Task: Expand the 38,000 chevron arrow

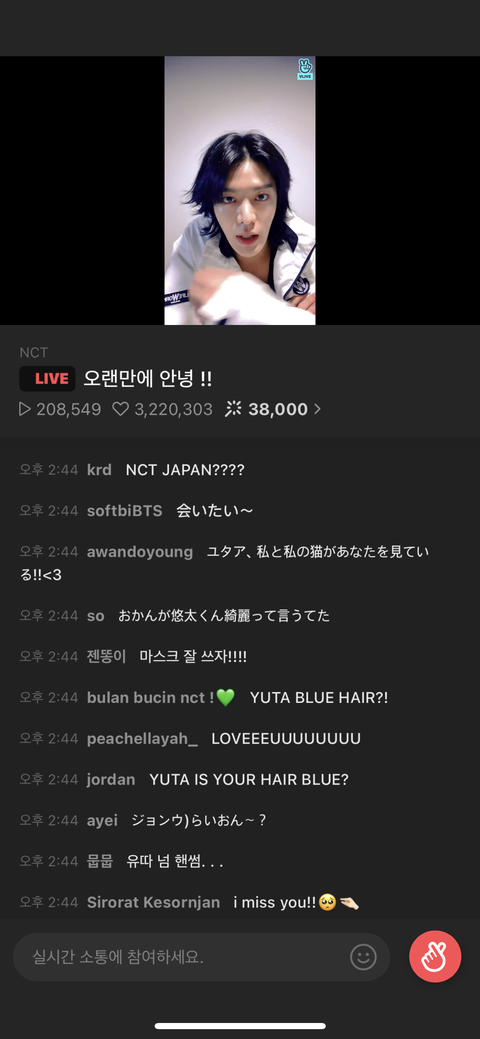Action: (317, 410)
